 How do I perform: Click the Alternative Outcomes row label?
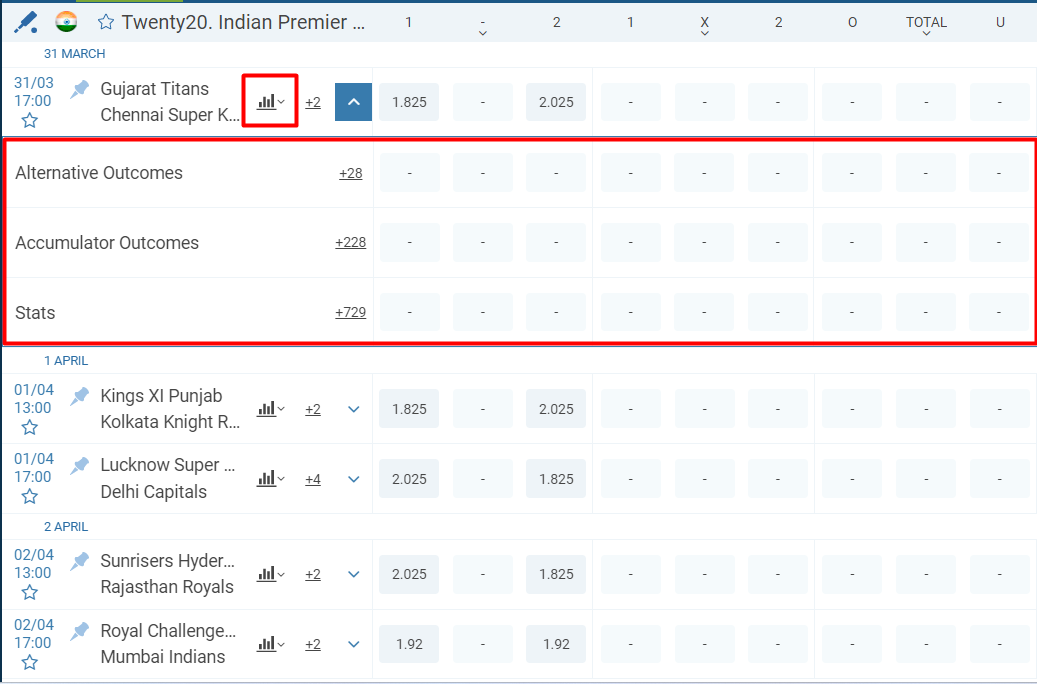coord(99,173)
